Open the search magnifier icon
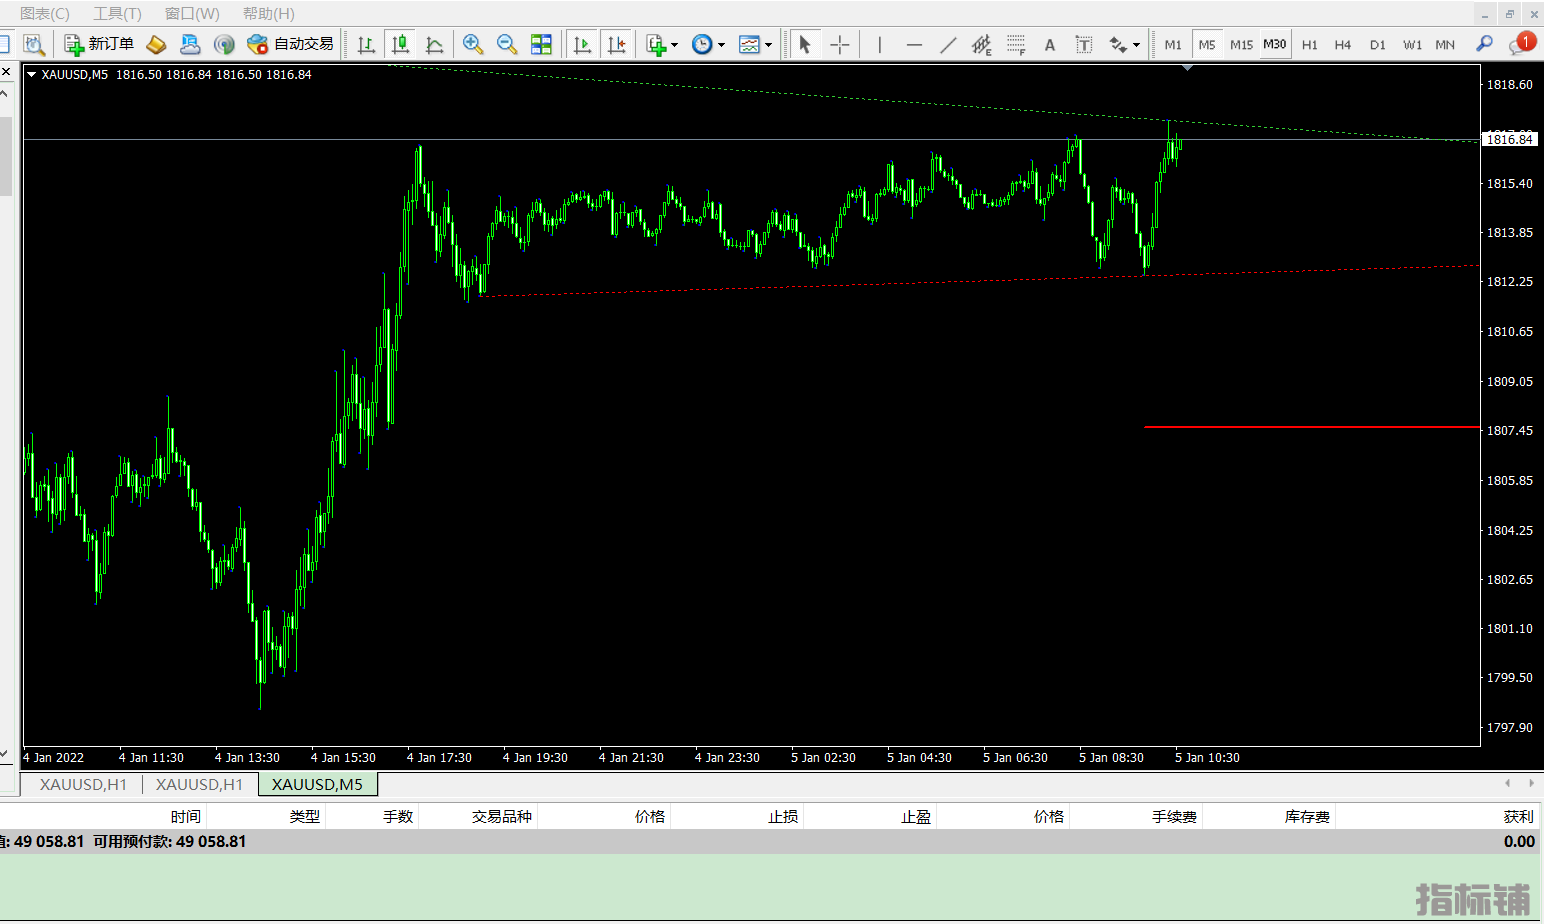This screenshot has width=1544, height=924. (1484, 44)
